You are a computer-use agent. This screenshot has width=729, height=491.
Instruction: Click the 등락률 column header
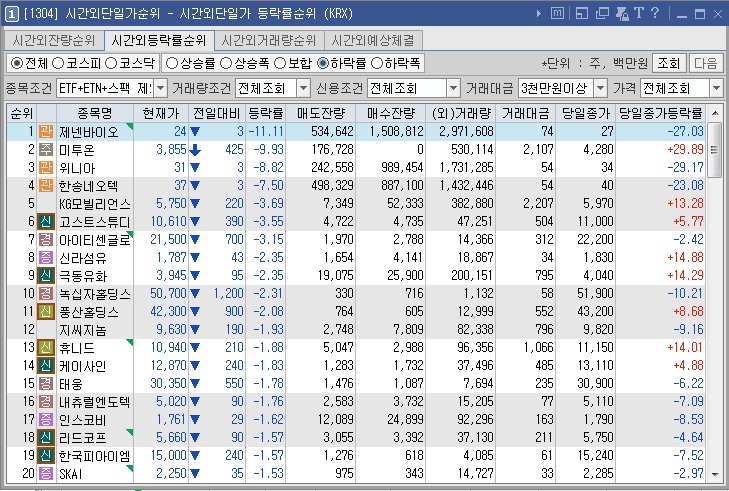tap(265, 113)
